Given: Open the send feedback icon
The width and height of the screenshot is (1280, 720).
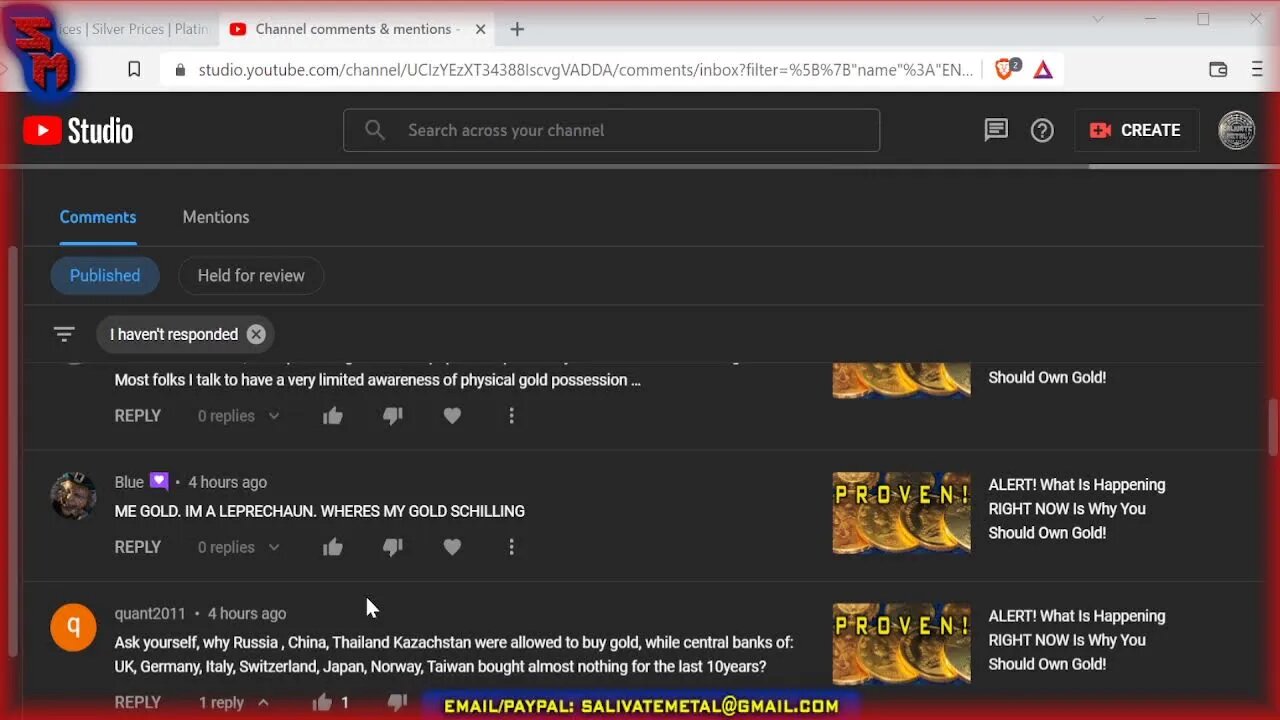Looking at the screenshot, I should 996,130.
